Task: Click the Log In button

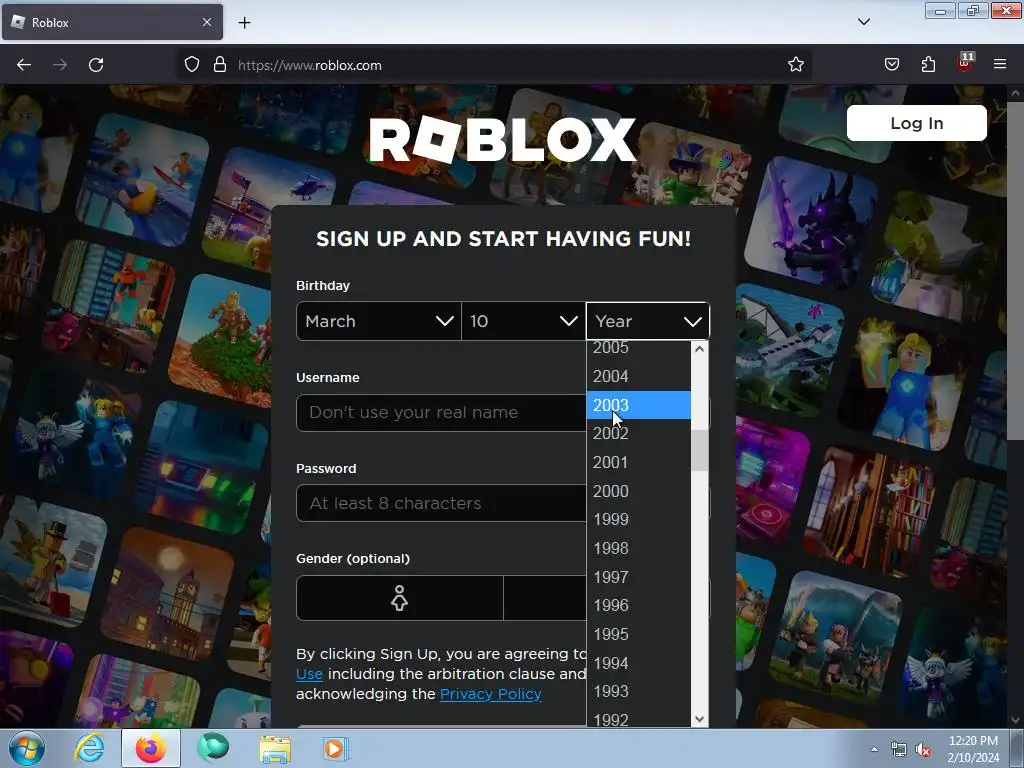Action: [916, 123]
